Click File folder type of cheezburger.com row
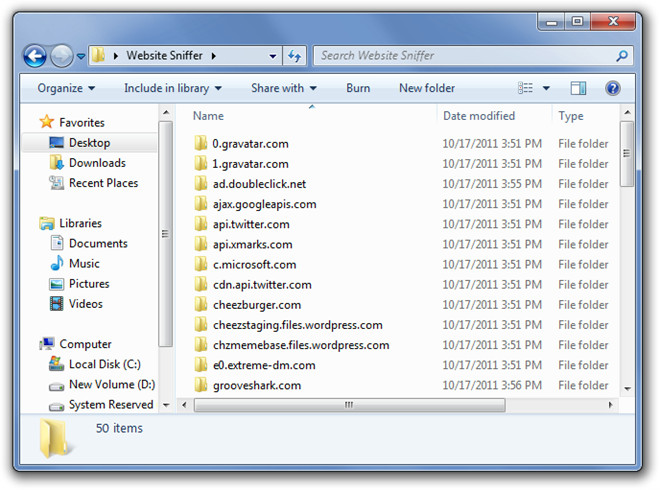 [x=583, y=305]
